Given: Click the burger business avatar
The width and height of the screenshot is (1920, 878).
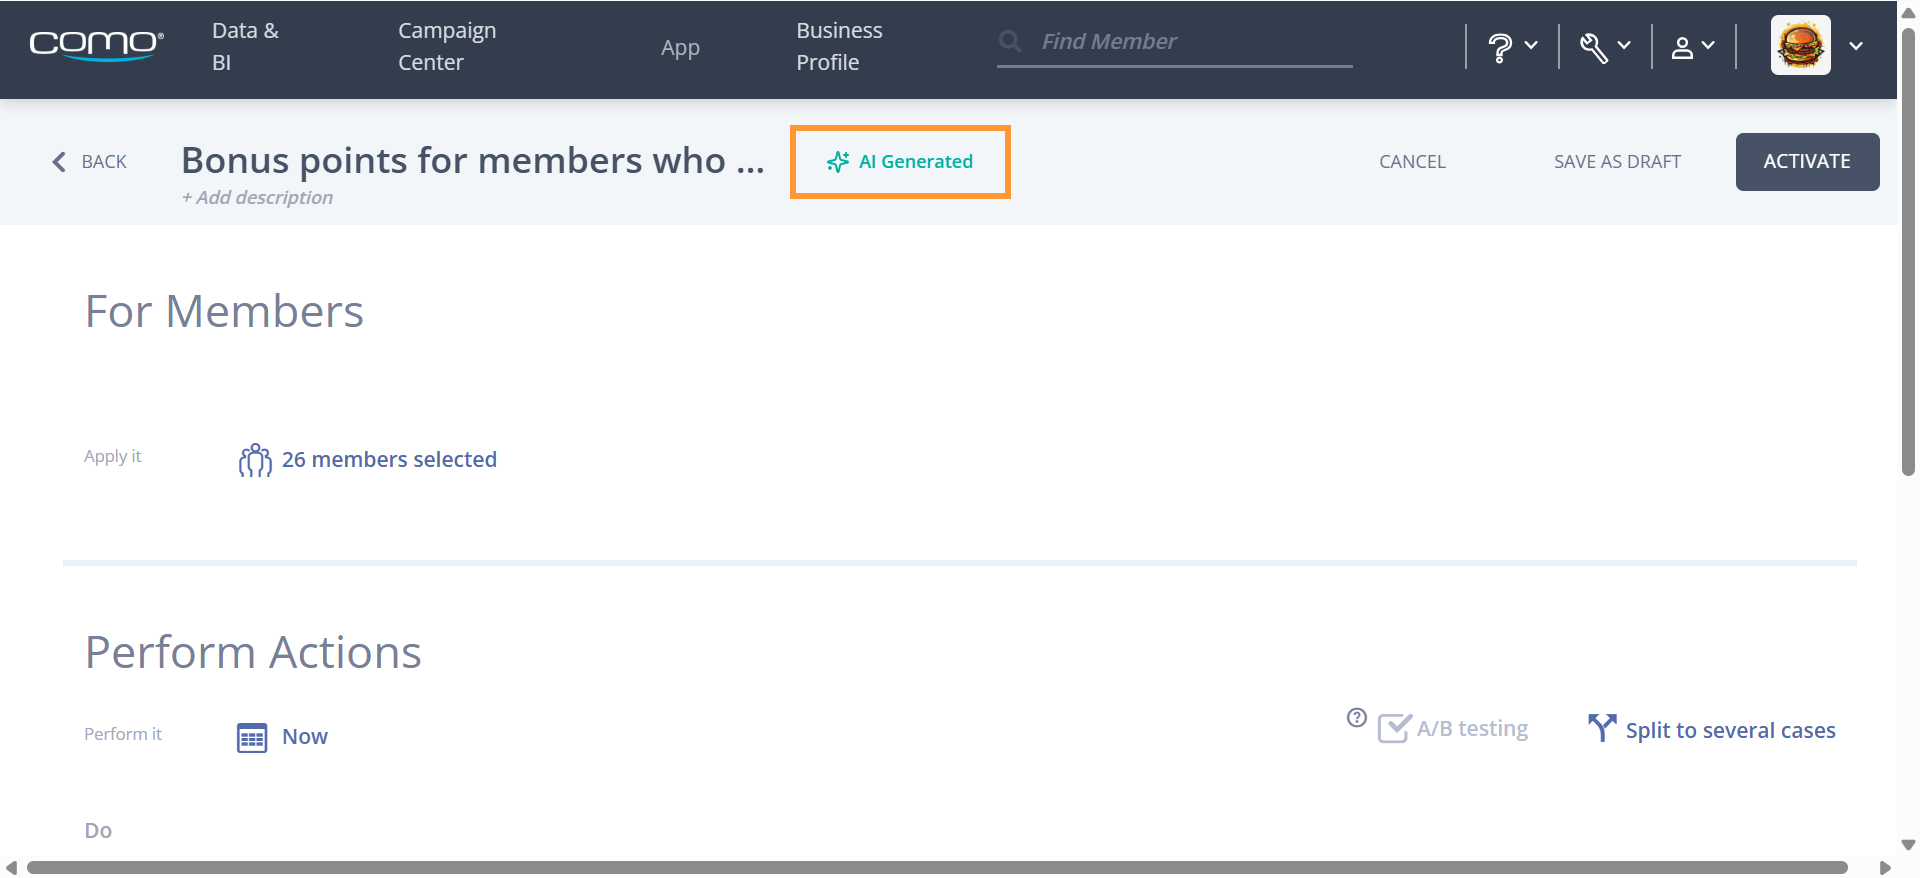Looking at the screenshot, I should click(x=1801, y=45).
